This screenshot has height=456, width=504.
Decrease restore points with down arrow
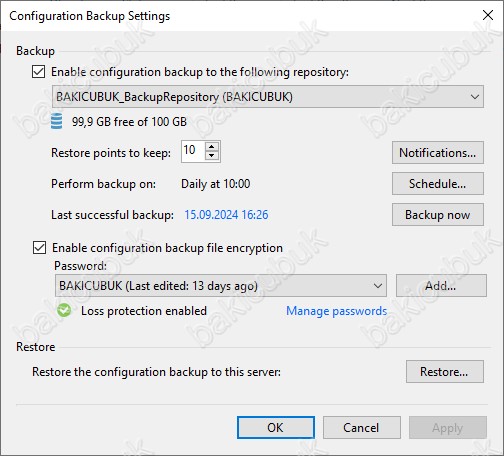pyautogui.click(x=212, y=156)
